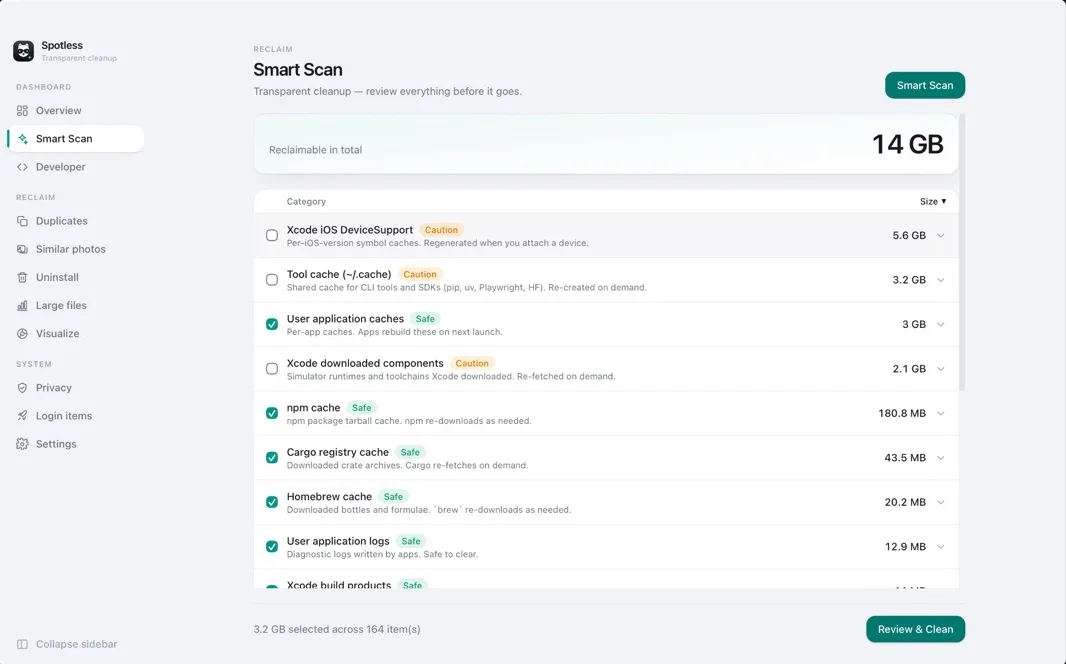Untick the Cargo registry cache checkbox
This screenshot has height=664, width=1066.
[272, 457]
